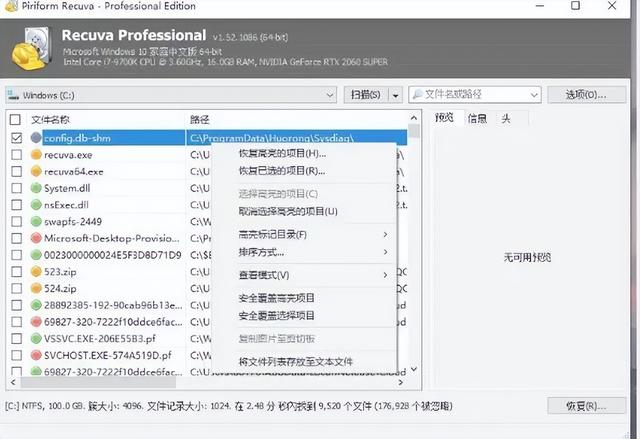Switch to the 信息 tab
The width and height of the screenshot is (640, 439).
click(477, 119)
